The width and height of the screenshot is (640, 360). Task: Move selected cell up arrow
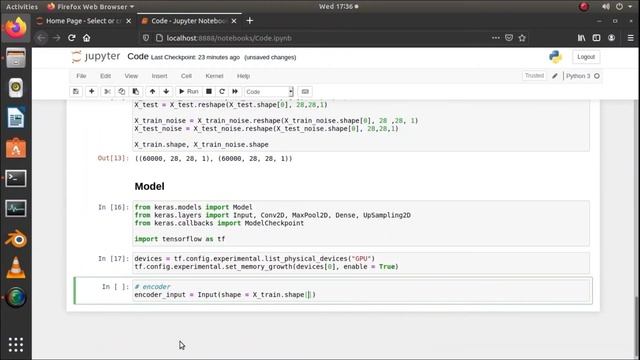[152, 91]
